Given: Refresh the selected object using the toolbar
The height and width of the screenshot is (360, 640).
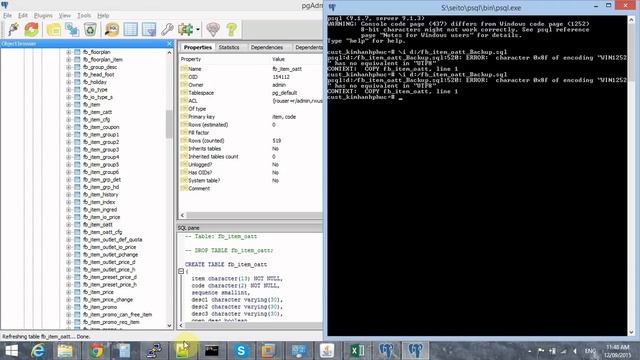Looking at the screenshot, I should 31,29.
